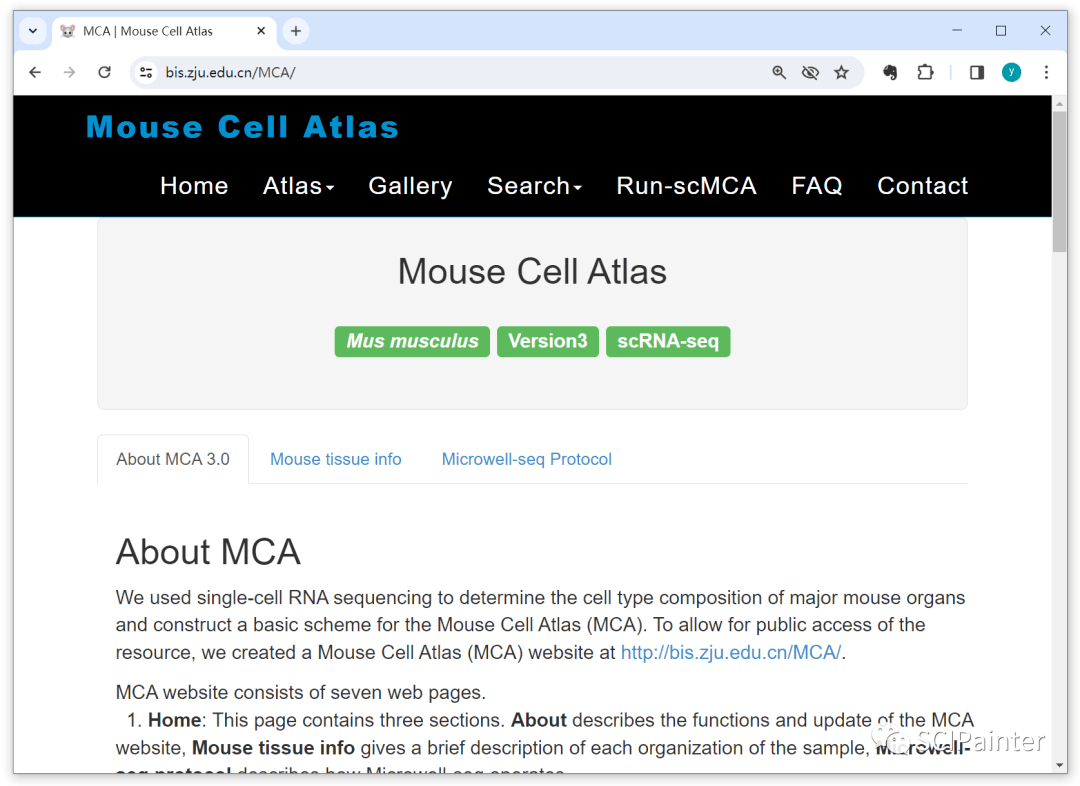Expand the Atlas dropdown in the navbar

pos(298,186)
